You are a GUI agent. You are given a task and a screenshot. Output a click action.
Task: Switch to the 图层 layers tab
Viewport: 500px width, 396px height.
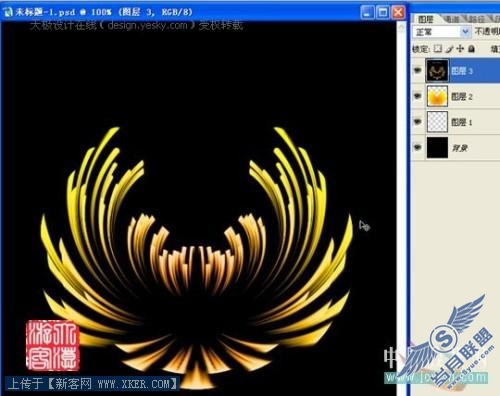click(x=426, y=19)
